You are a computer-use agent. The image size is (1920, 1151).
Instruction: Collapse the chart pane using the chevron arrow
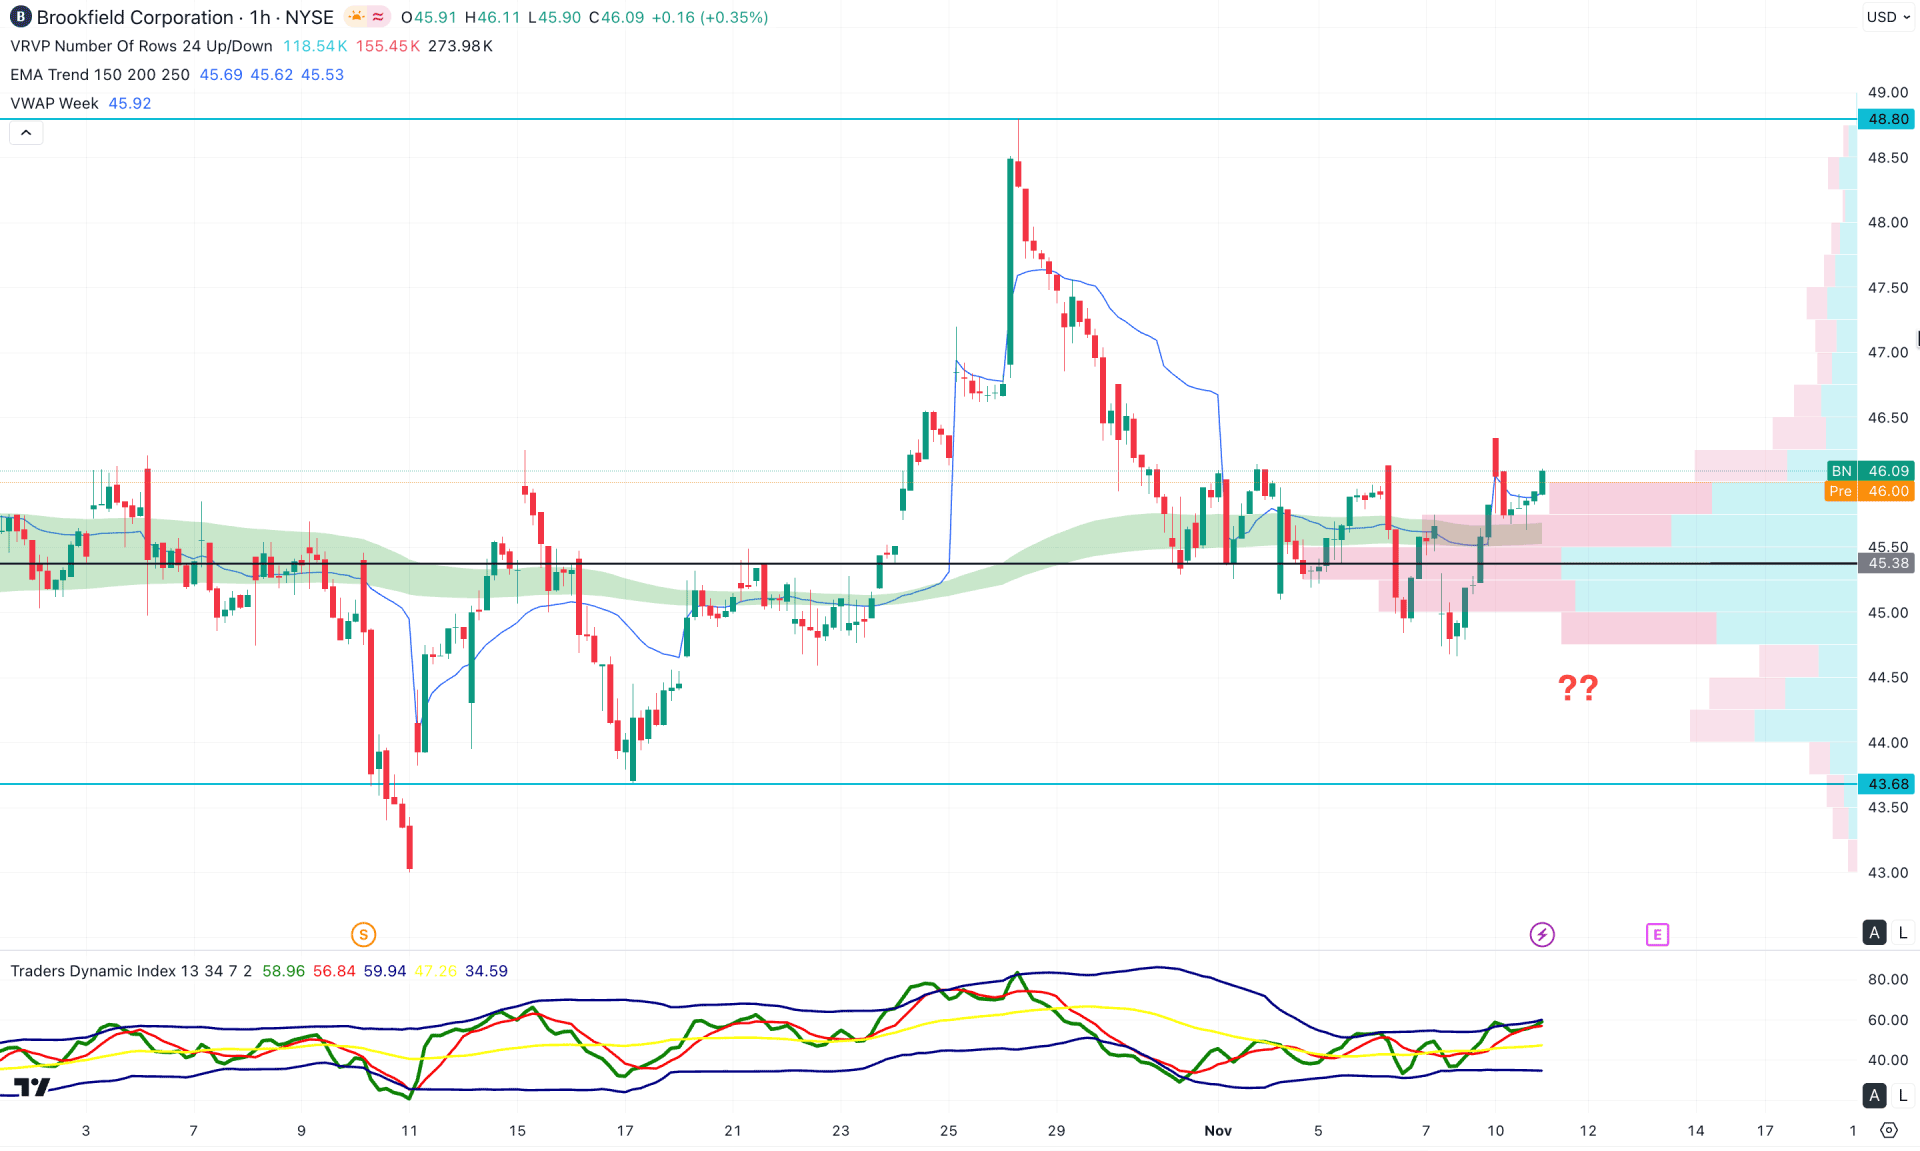pos(25,131)
